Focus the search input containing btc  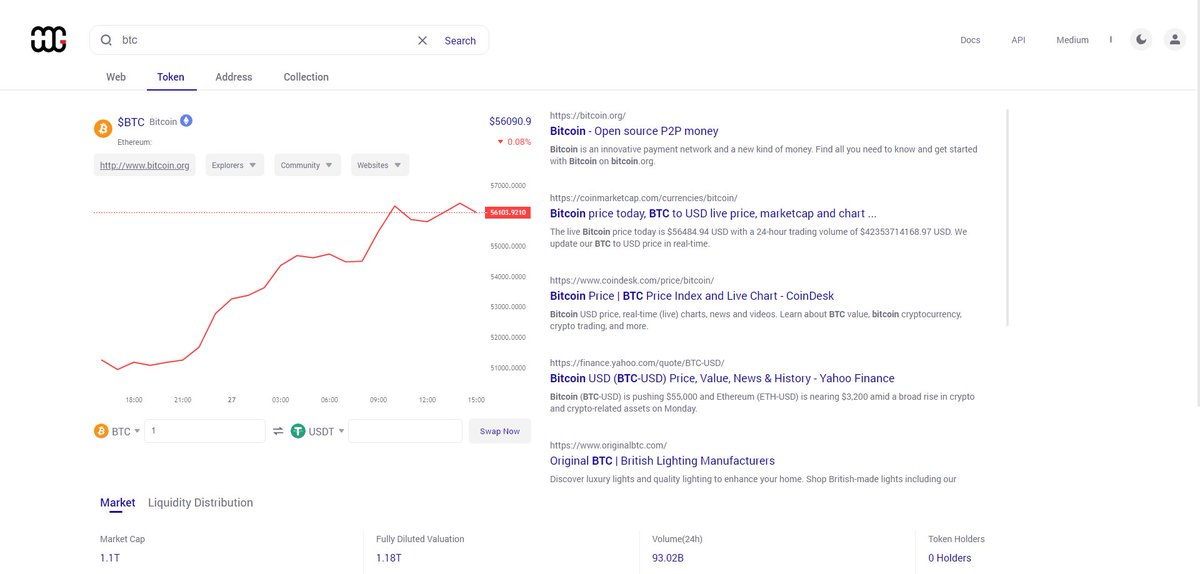pyautogui.click(x=265, y=40)
